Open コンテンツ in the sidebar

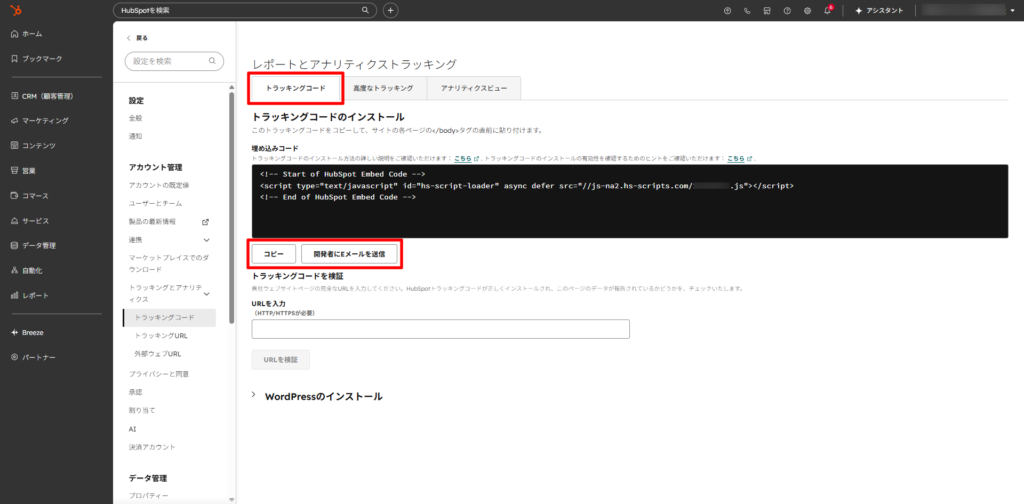(x=33, y=146)
